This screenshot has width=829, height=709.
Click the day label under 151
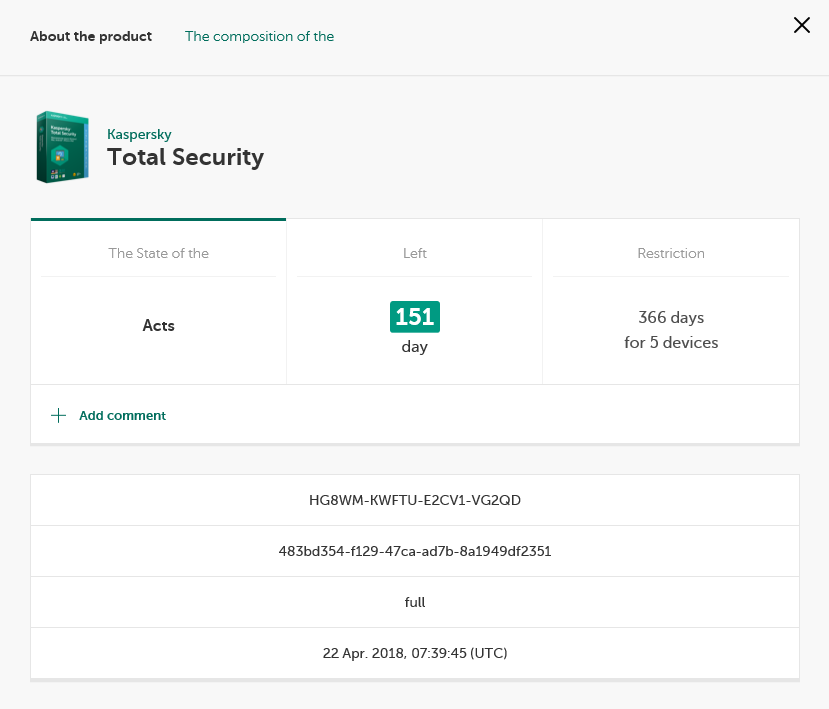tap(415, 347)
